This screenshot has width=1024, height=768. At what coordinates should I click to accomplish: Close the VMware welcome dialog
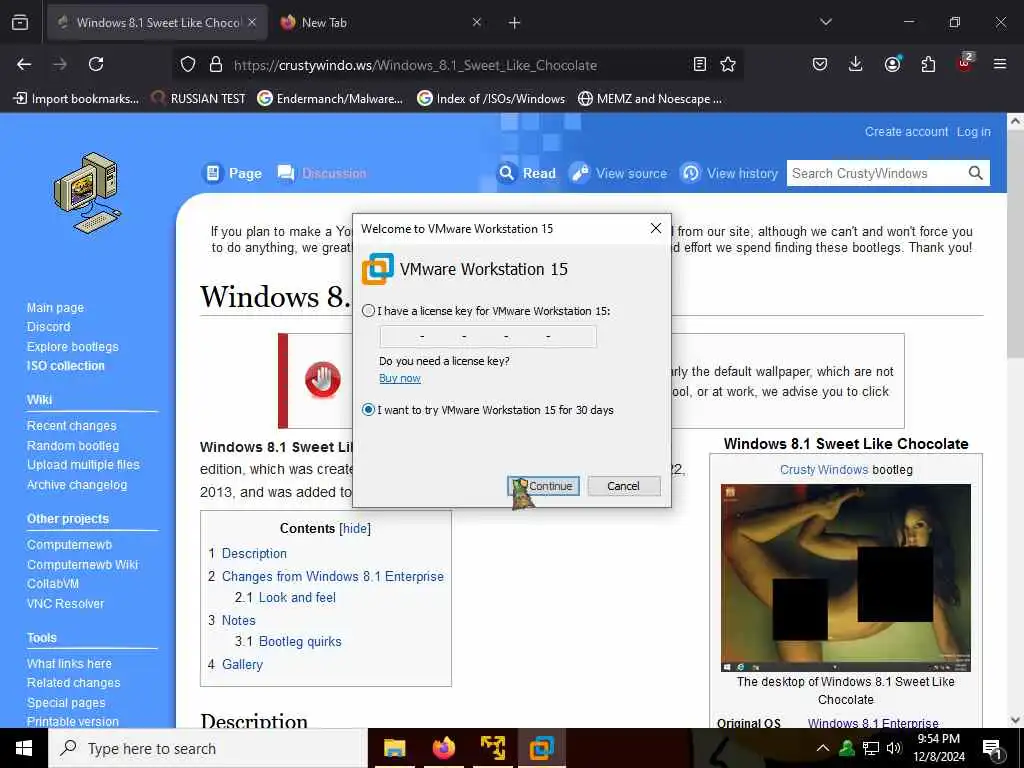(x=656, y=228)
